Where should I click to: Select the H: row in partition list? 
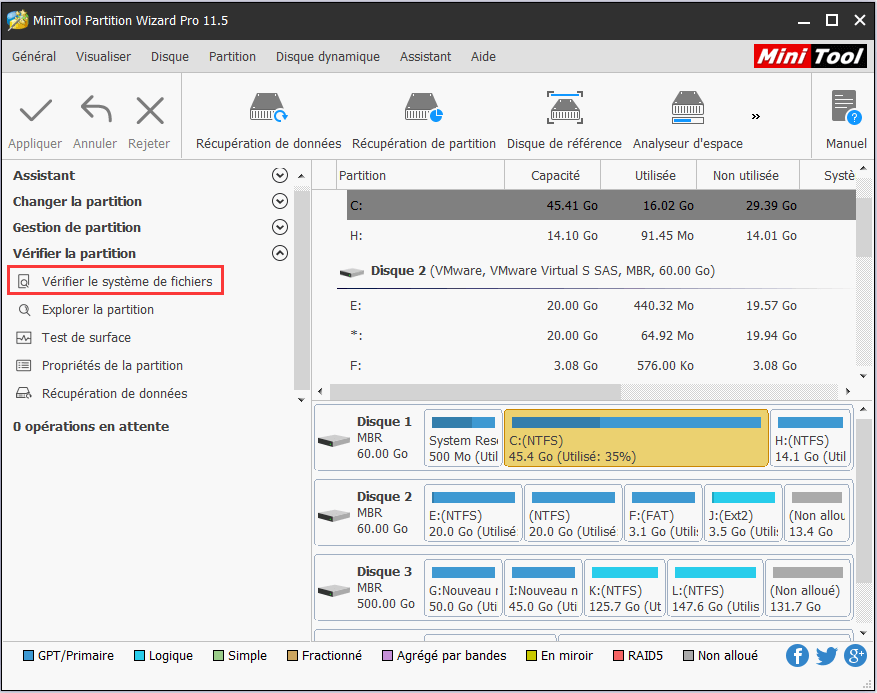click(x=601, y=235)
